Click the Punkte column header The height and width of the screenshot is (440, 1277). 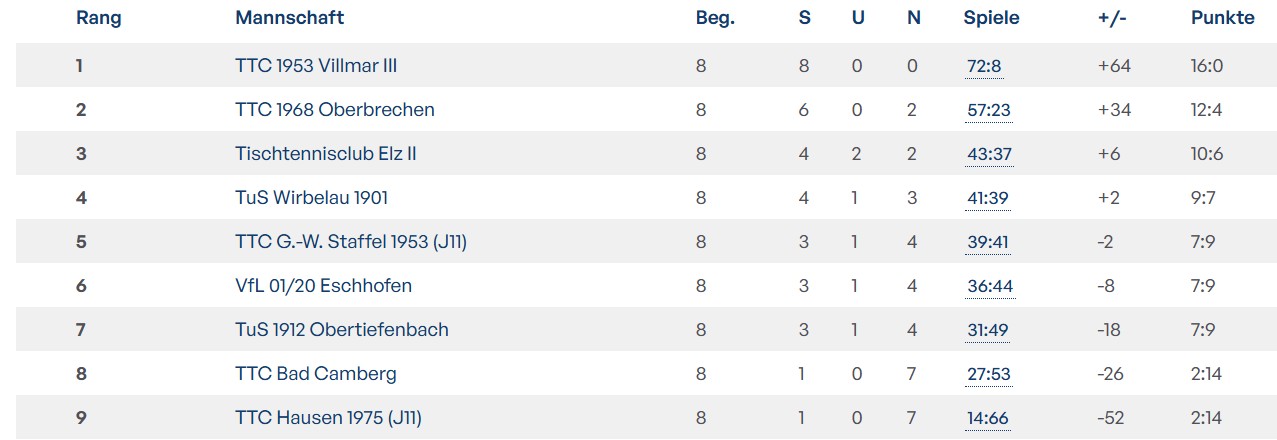(1222, 18)
